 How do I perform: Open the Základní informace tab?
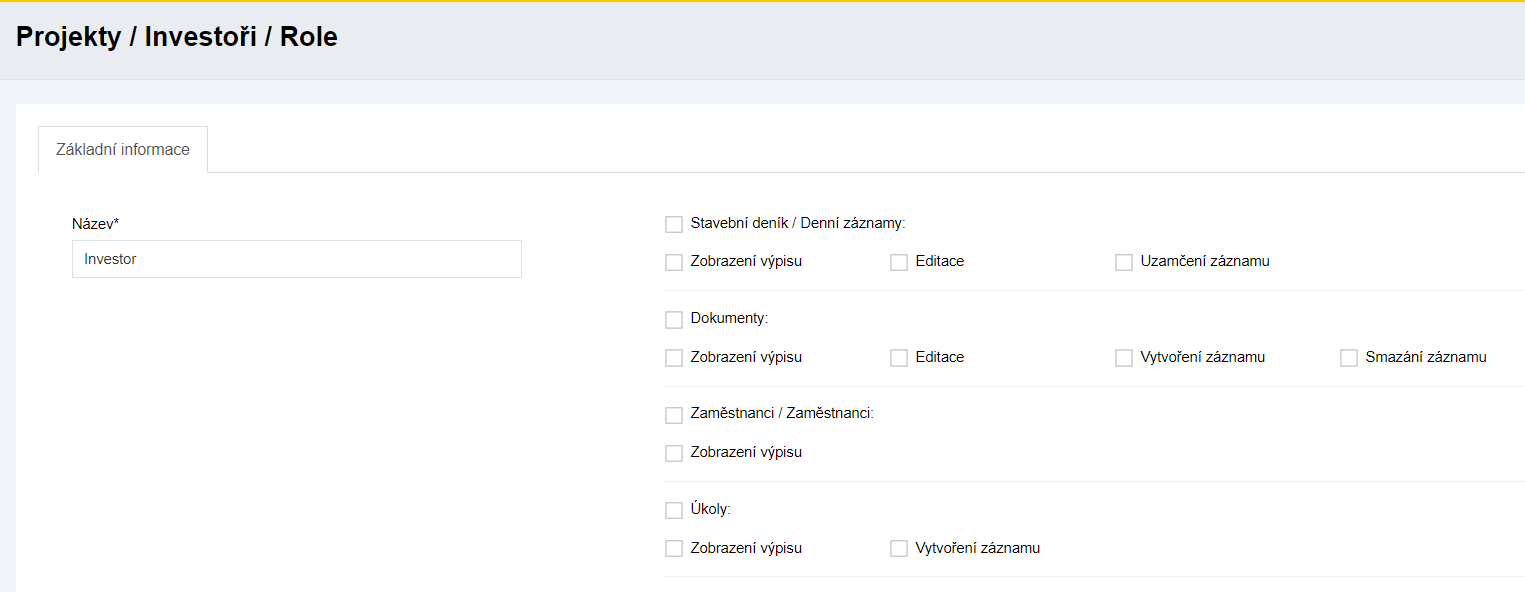click(x=123, y=150)
